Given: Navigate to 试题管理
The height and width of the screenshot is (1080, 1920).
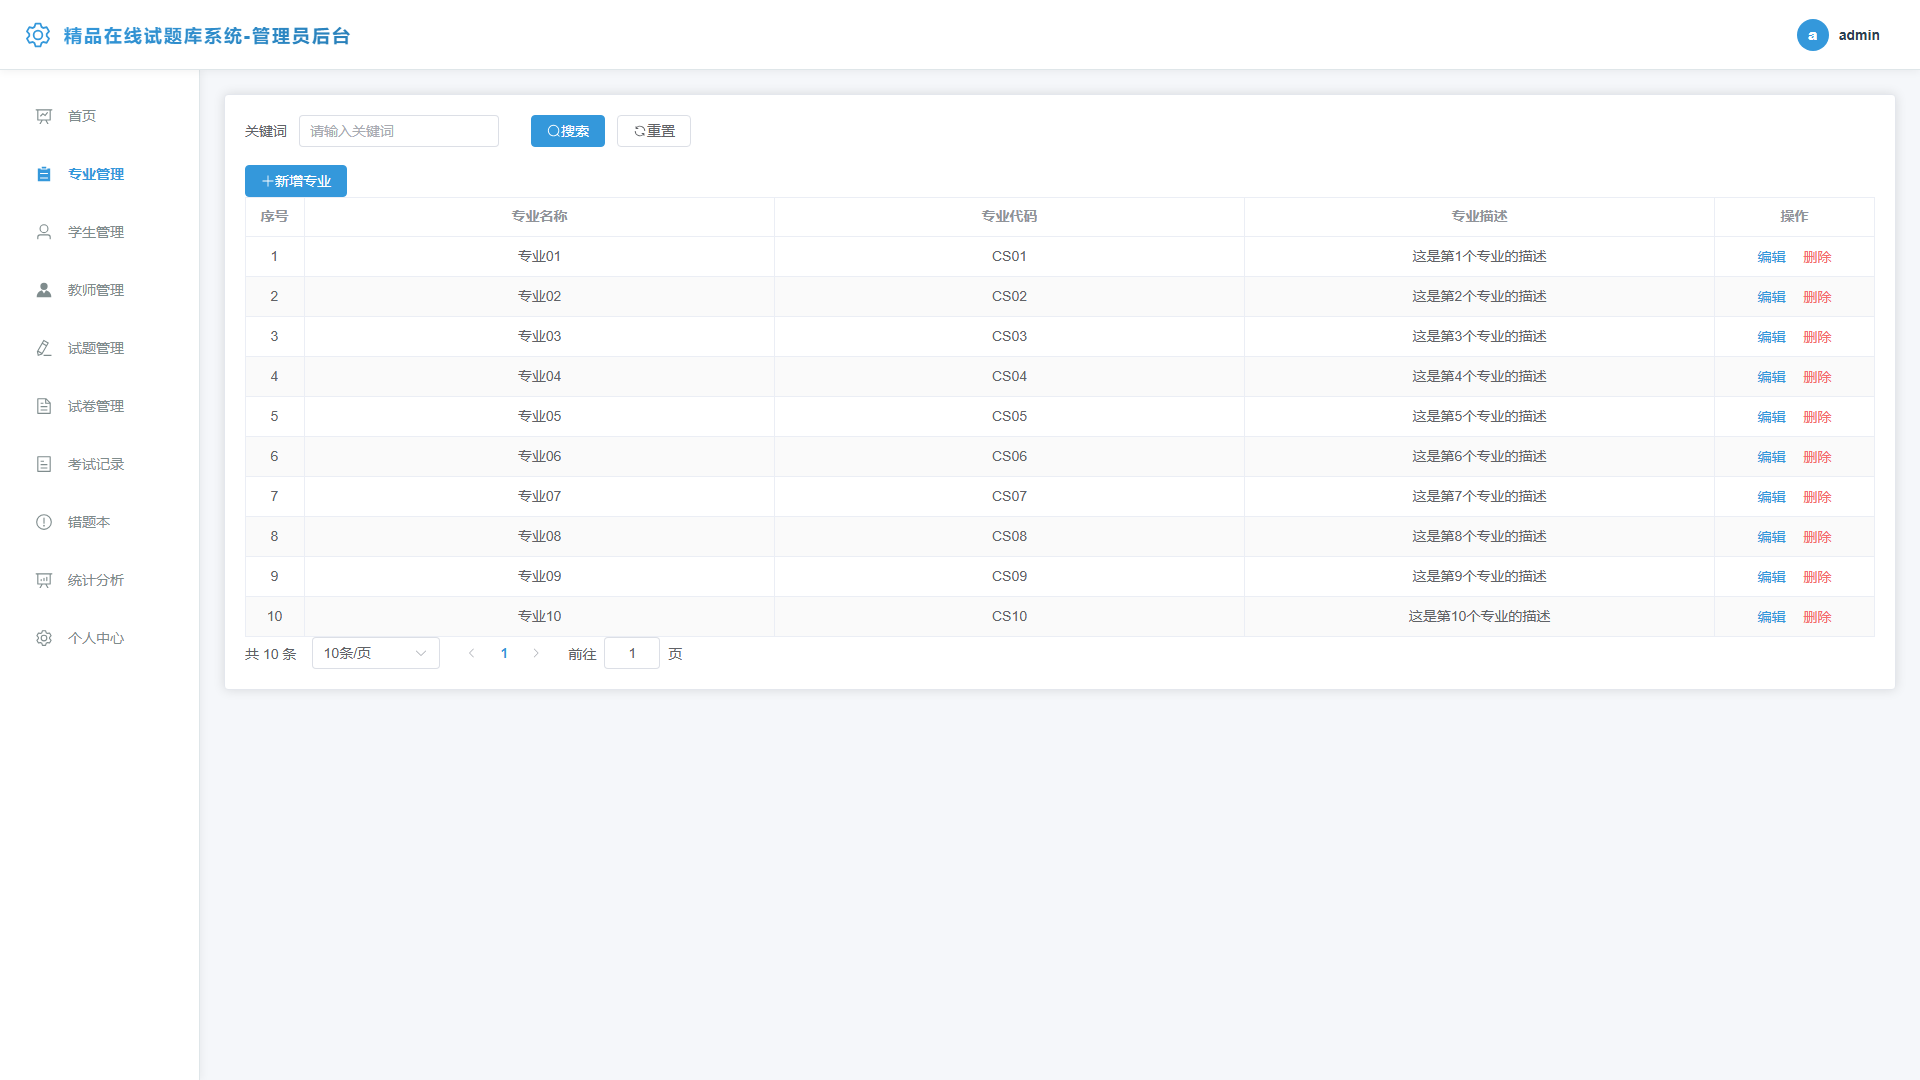Looking at the screenshot, I should click(99, 348).
